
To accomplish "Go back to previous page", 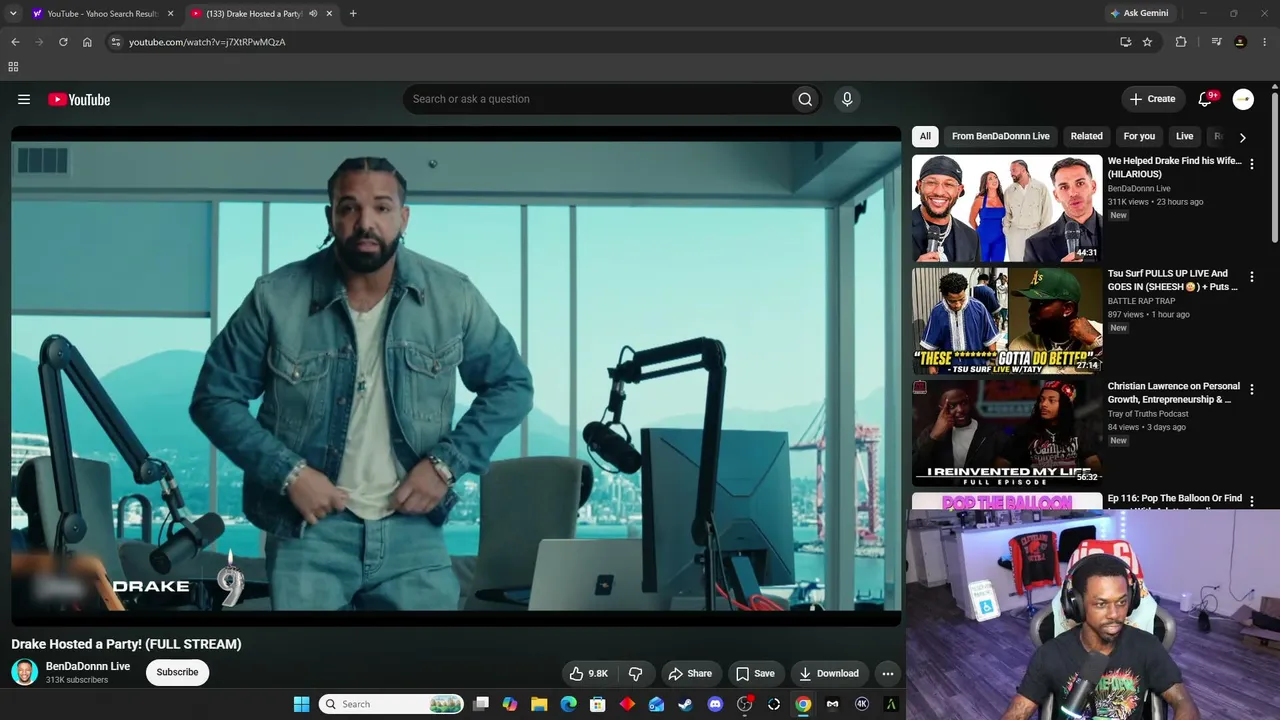I will pos(15,42).
